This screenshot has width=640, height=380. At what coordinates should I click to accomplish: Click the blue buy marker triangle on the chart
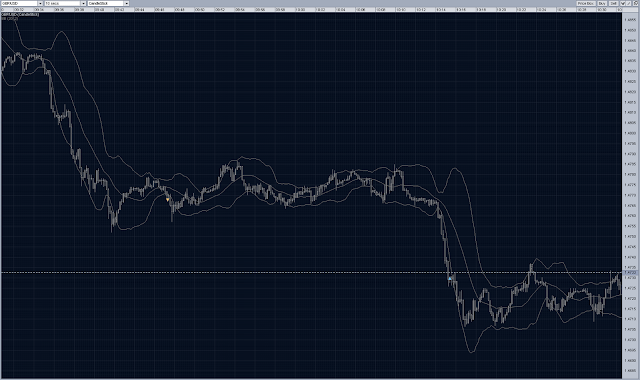pyautogui.click(x=450, y=278)
